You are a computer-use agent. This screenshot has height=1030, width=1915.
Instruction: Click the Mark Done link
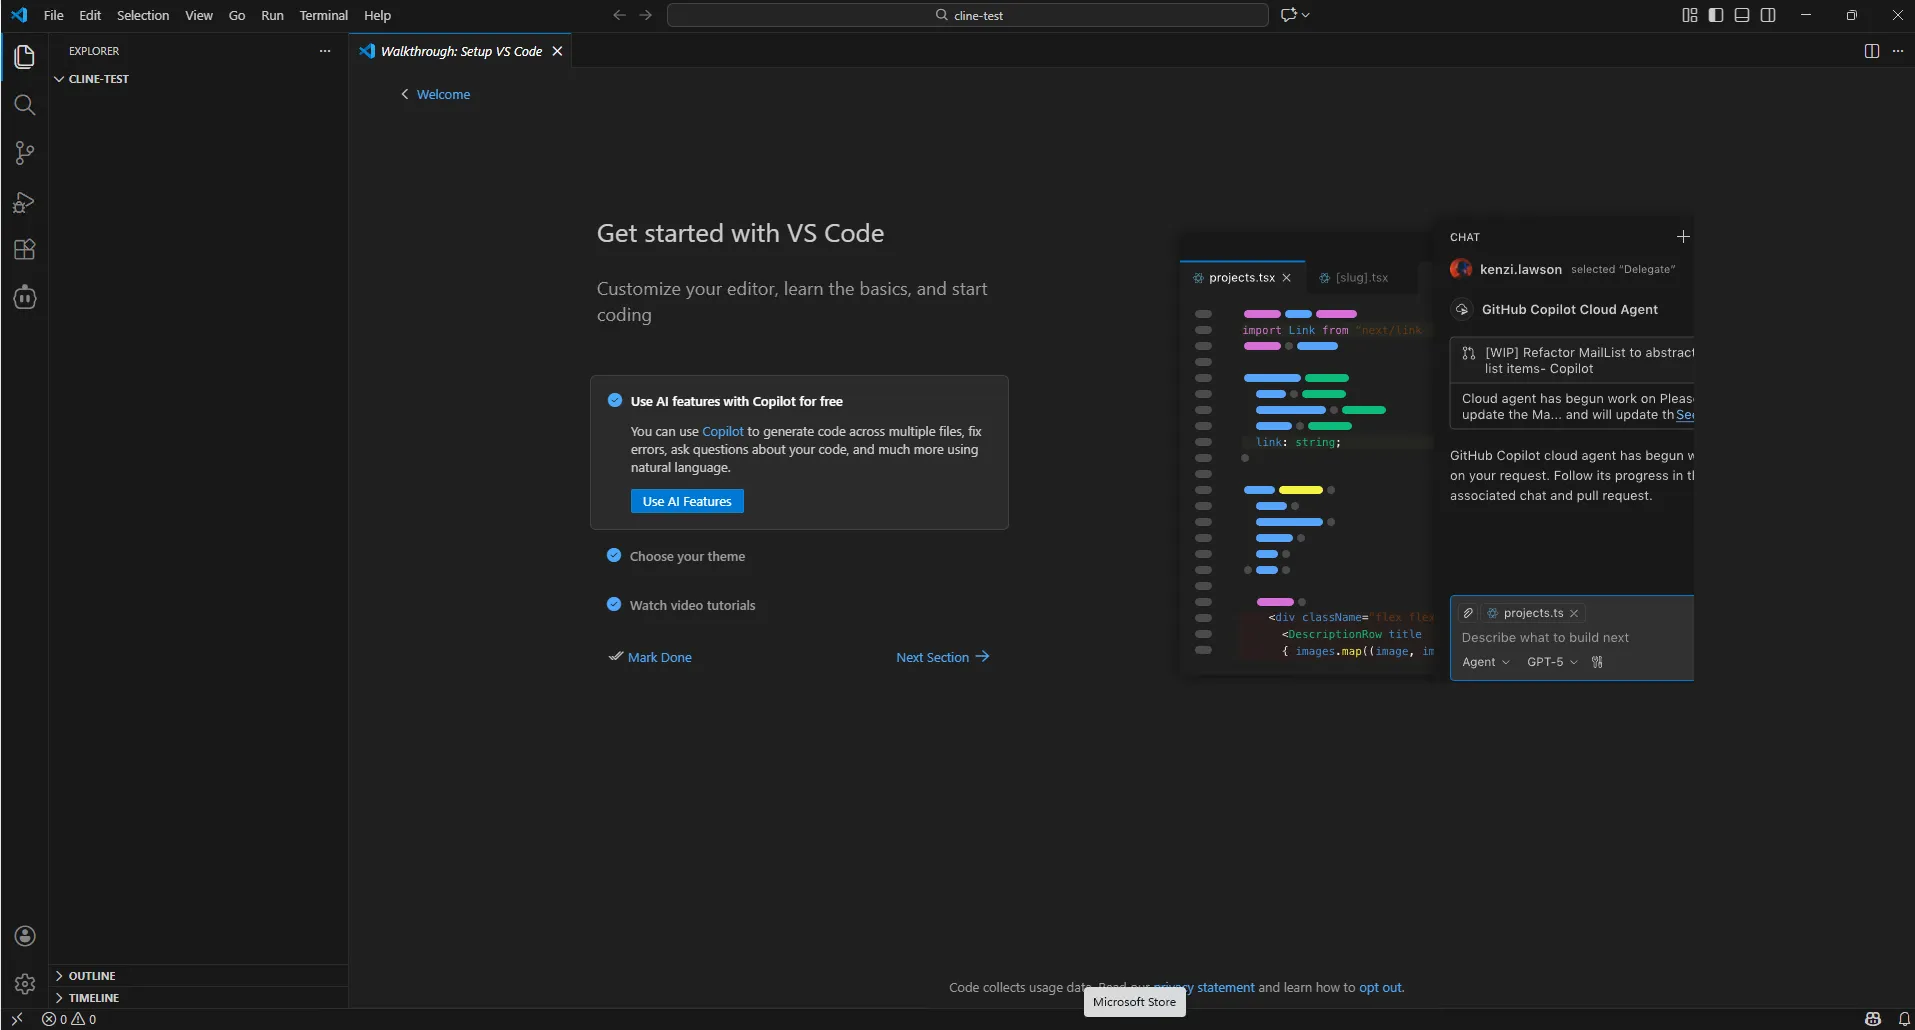(658, 657)
